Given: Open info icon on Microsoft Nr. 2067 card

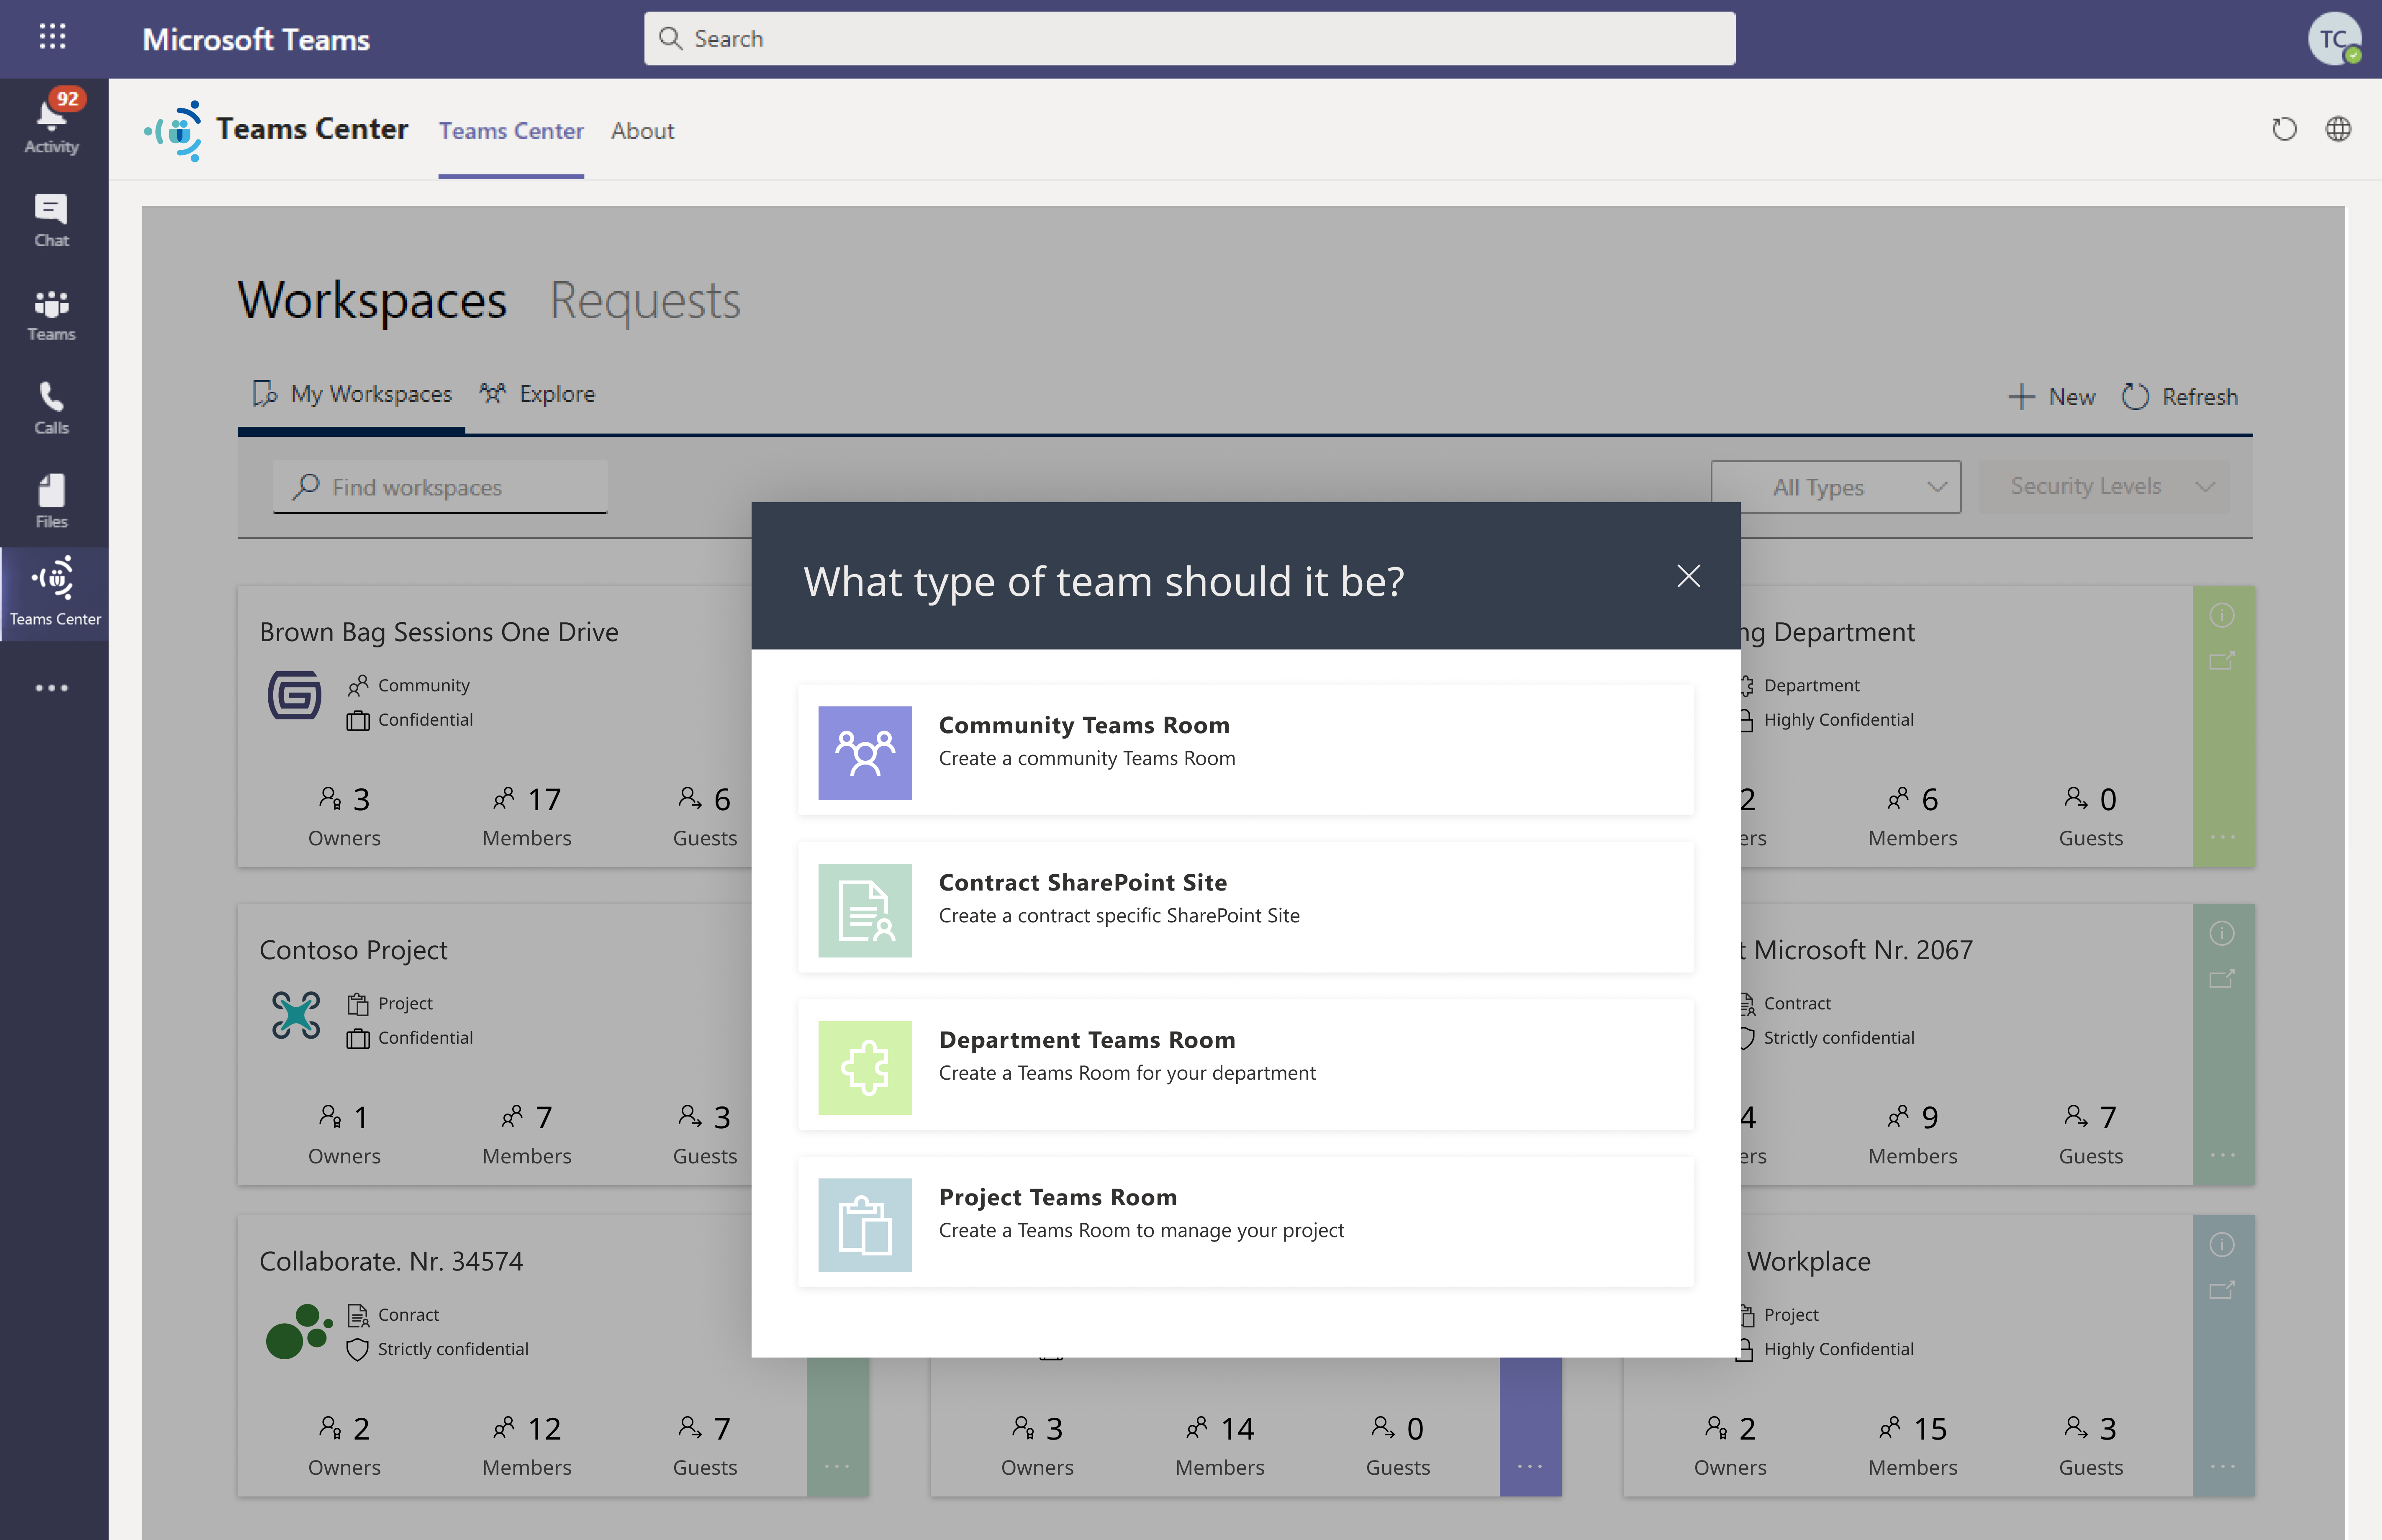Looking at the screenshot, I should click(2222, 934).
